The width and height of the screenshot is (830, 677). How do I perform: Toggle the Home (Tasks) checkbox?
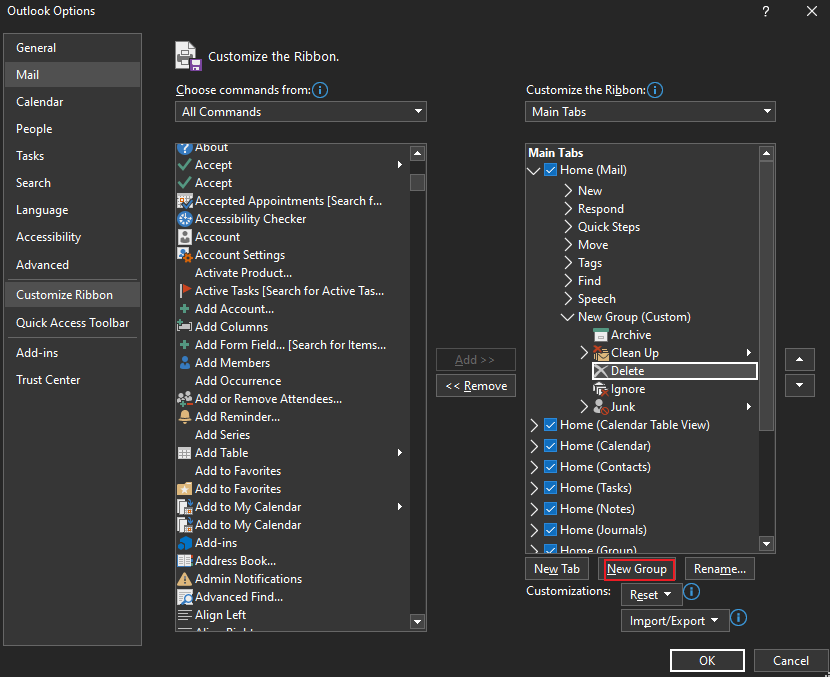point(550,487)
